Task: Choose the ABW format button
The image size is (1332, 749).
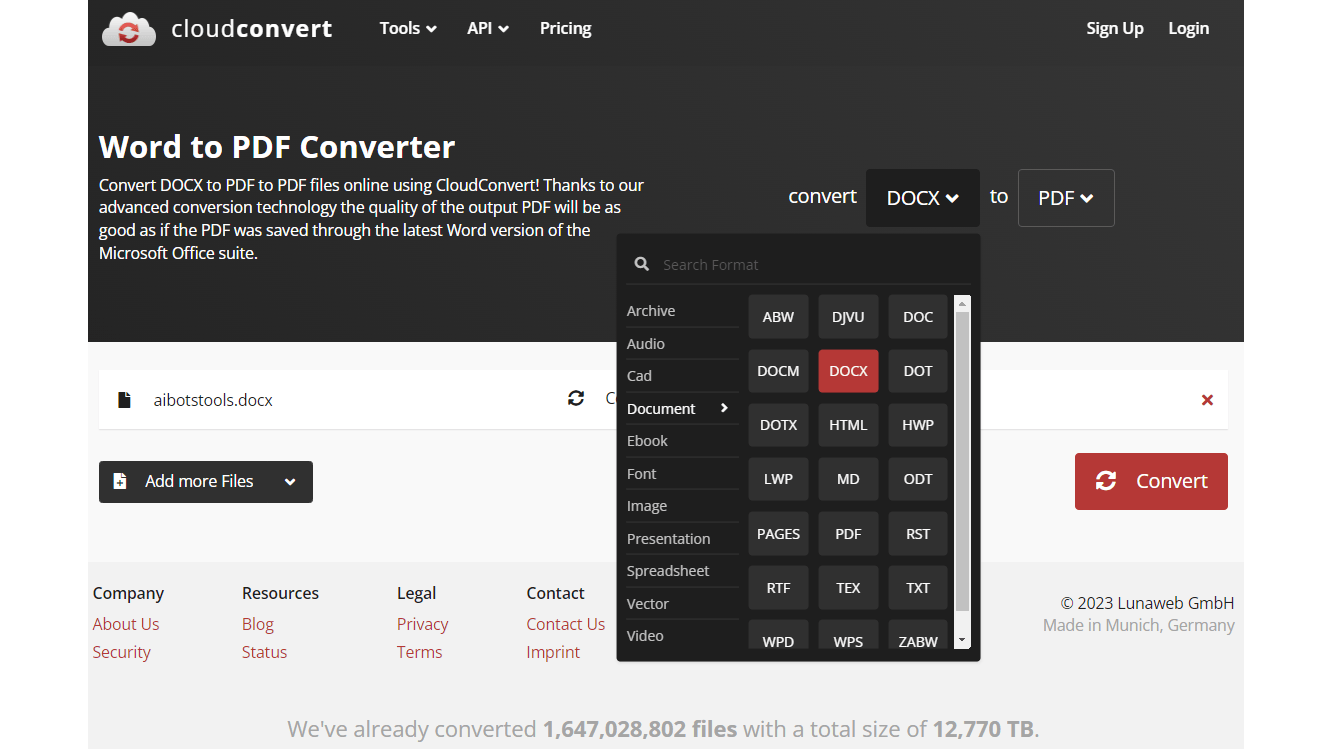Action: pos(778,317)
